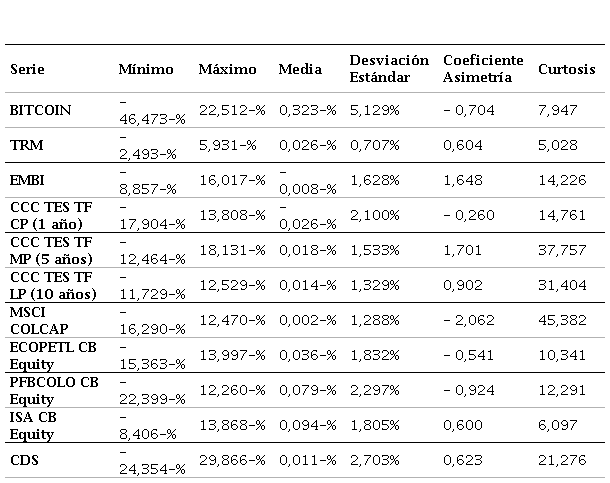Click the "Desviación Estándar" header
This screenshot has width=610, height=483.
(389, 69)
